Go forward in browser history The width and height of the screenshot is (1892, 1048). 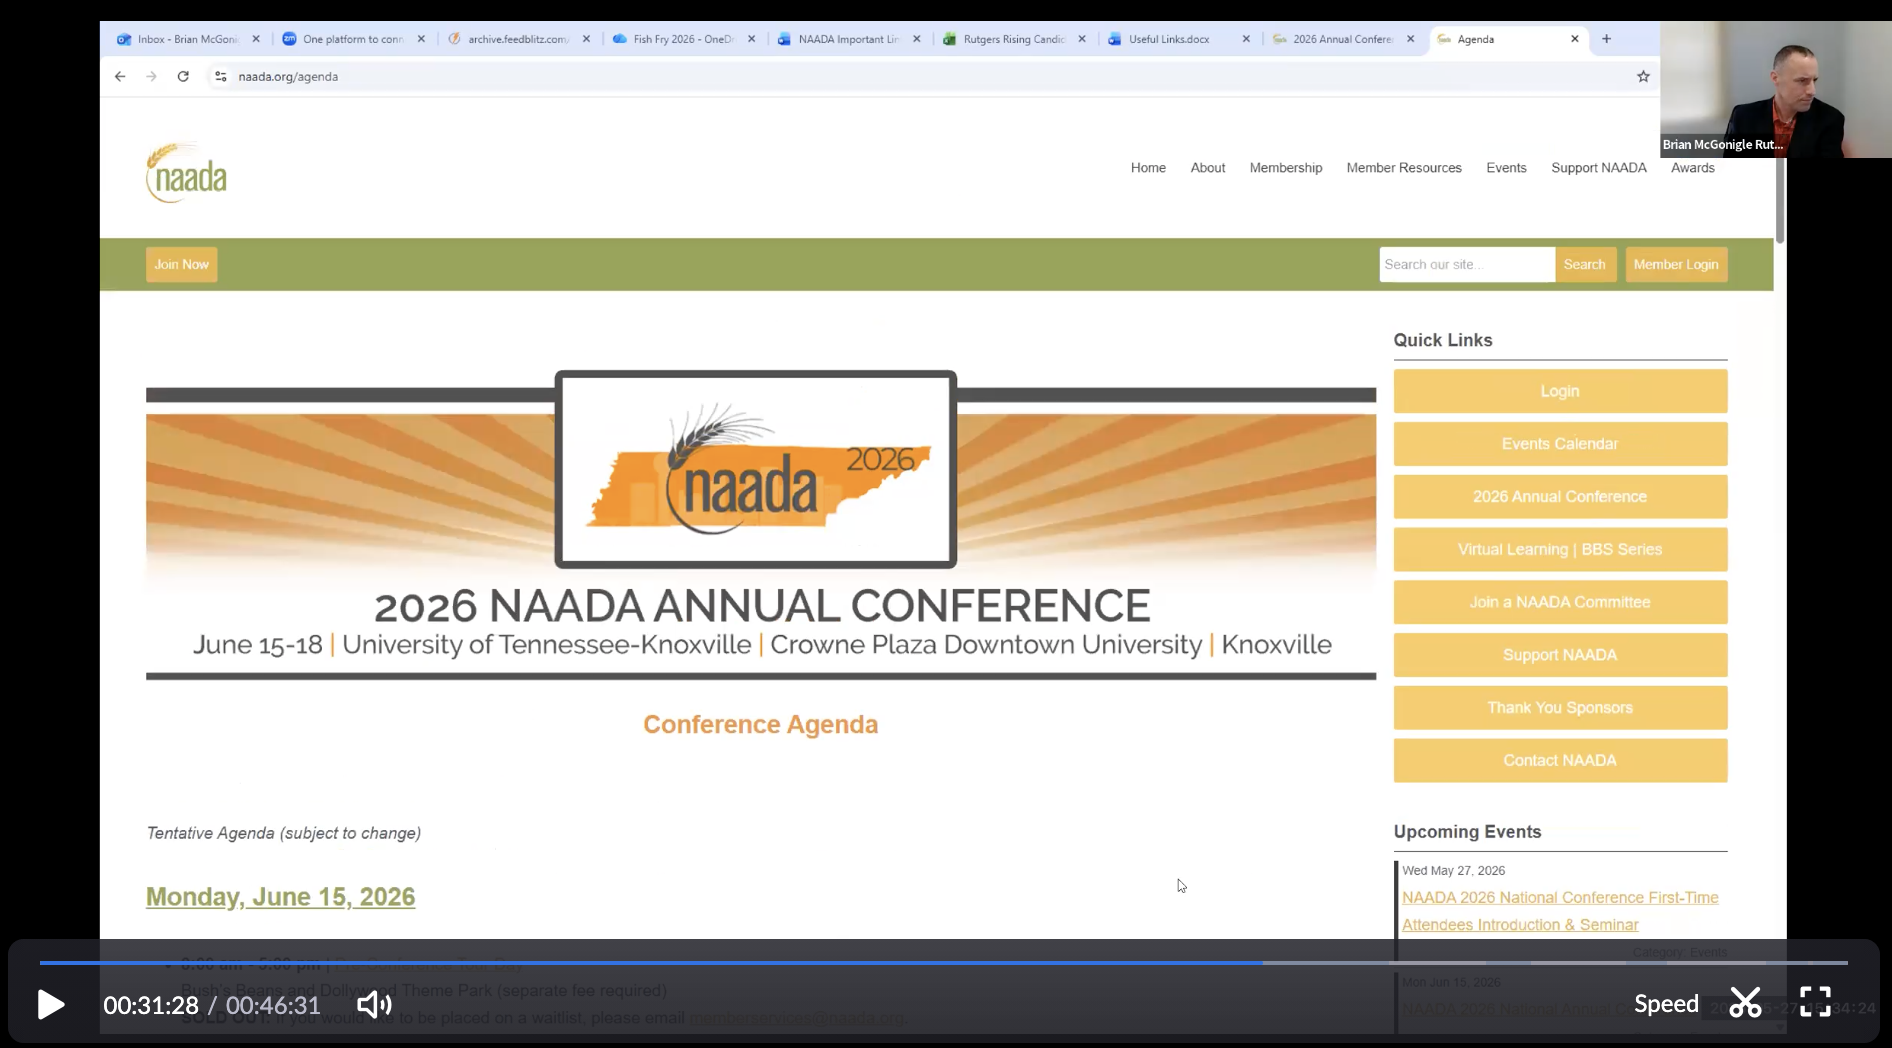tap(151, 76)
